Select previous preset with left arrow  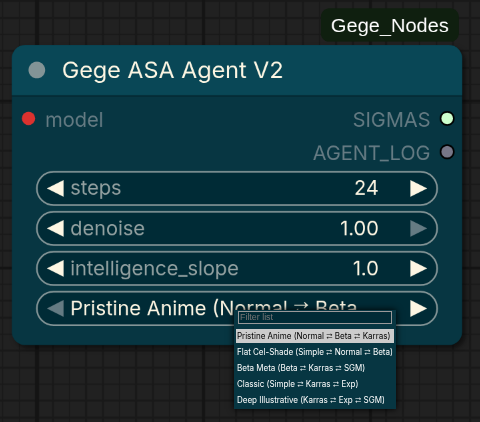[x=55, y=308]
